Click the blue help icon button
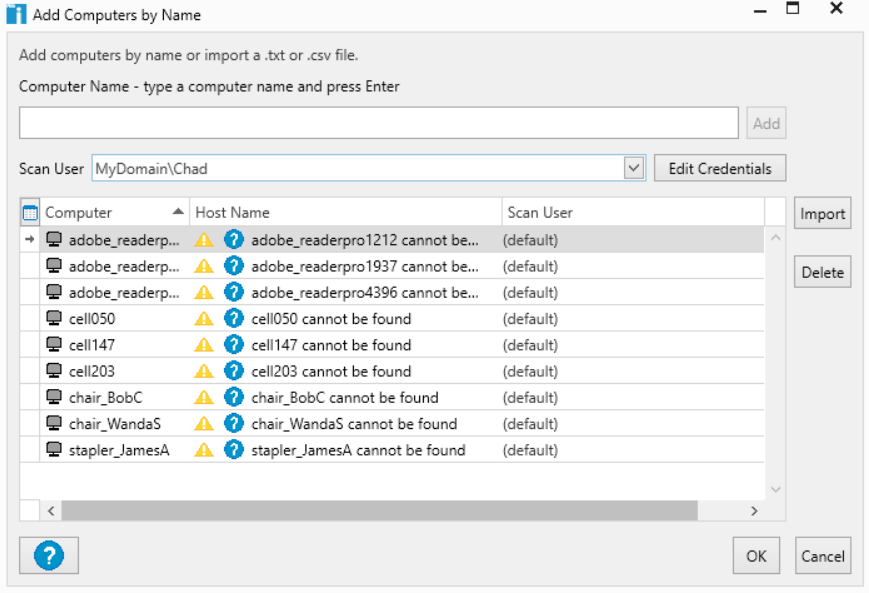 49,555
